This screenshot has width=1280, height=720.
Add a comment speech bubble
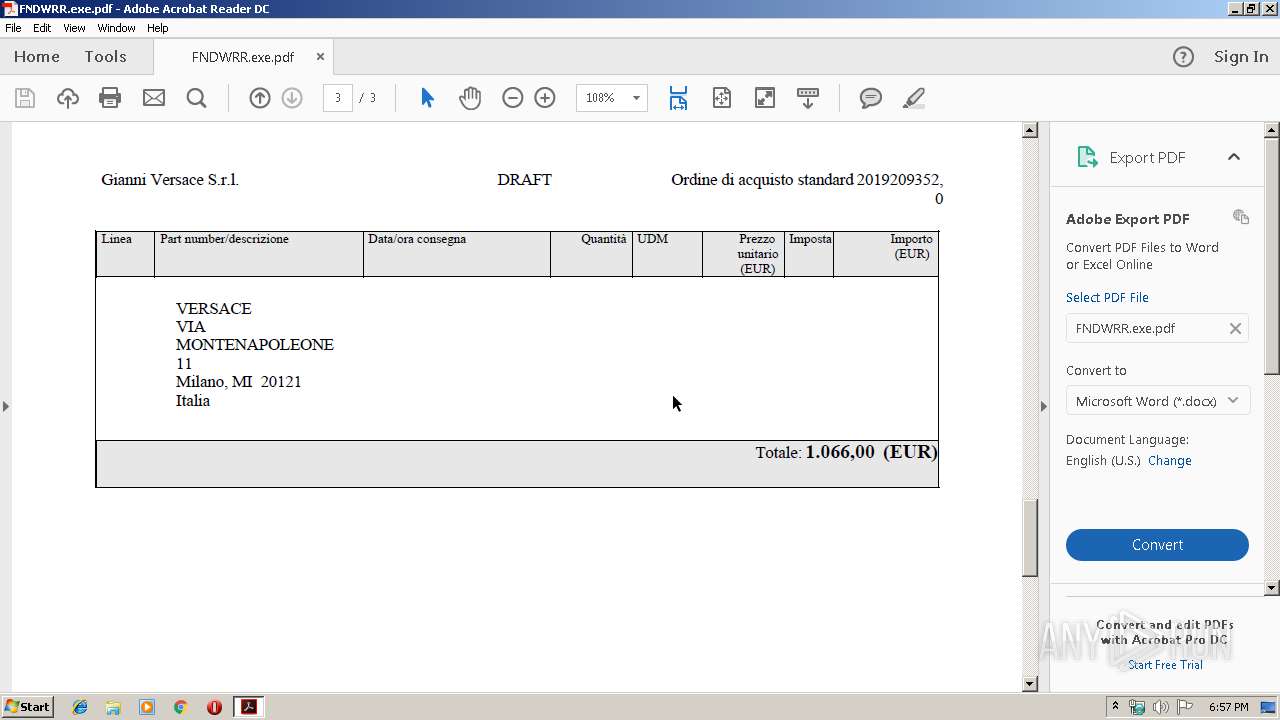871,98
